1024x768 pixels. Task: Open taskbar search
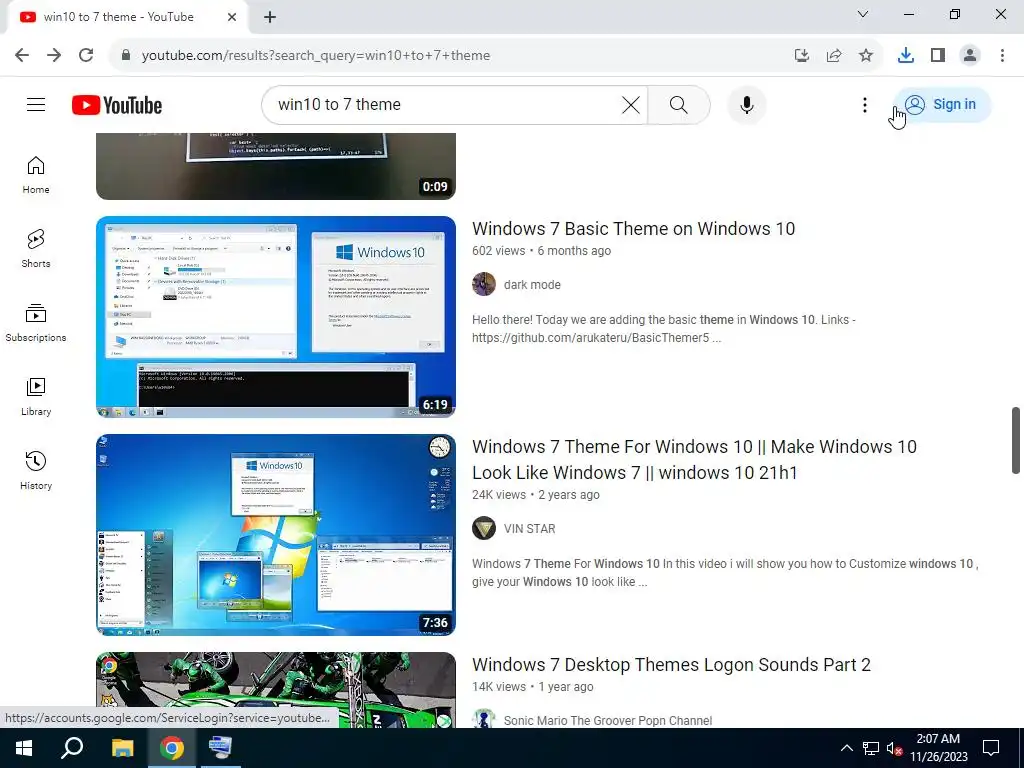[72, 748]
